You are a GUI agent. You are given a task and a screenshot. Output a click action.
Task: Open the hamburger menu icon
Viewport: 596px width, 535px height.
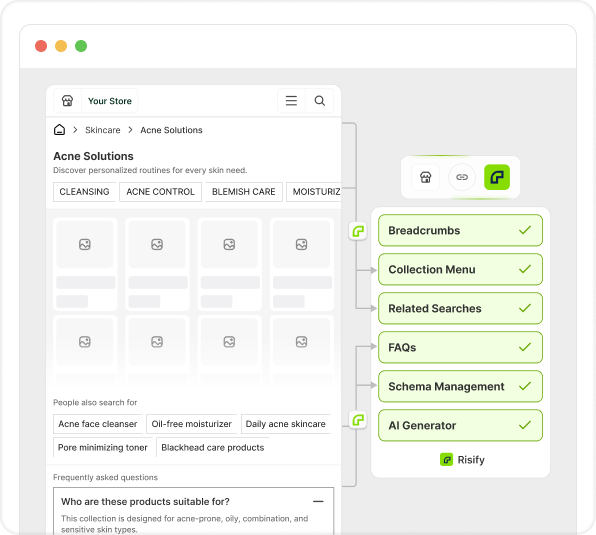(x=291, y=101)
